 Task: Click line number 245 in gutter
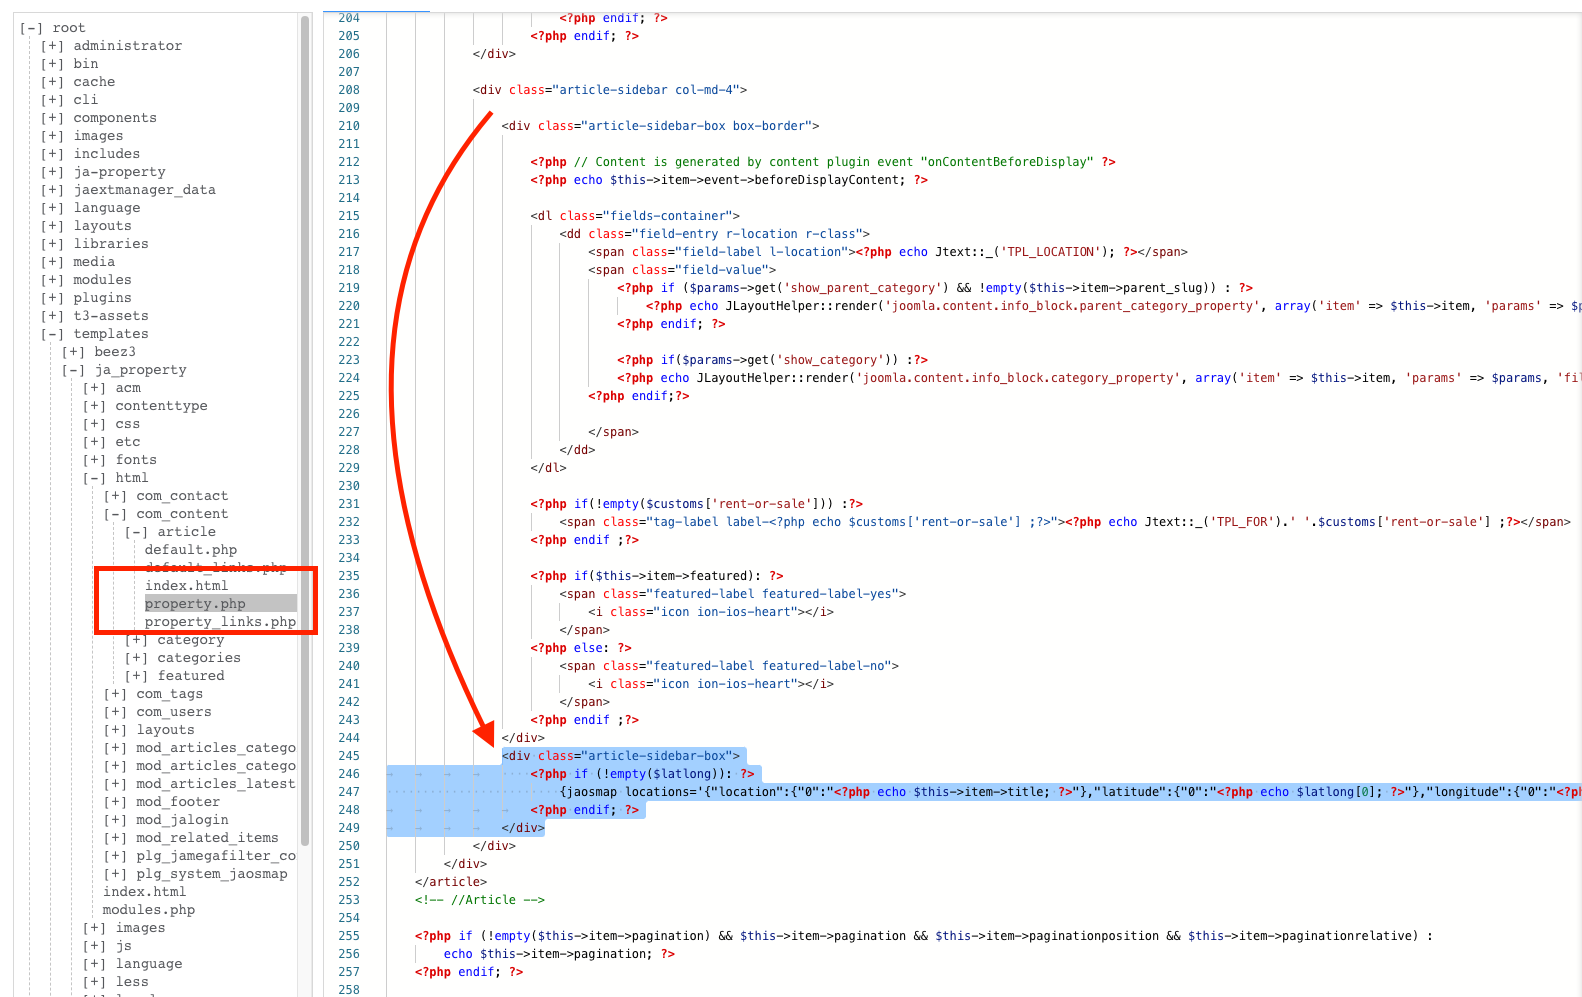pyautogui.click(x=348, y=756)
